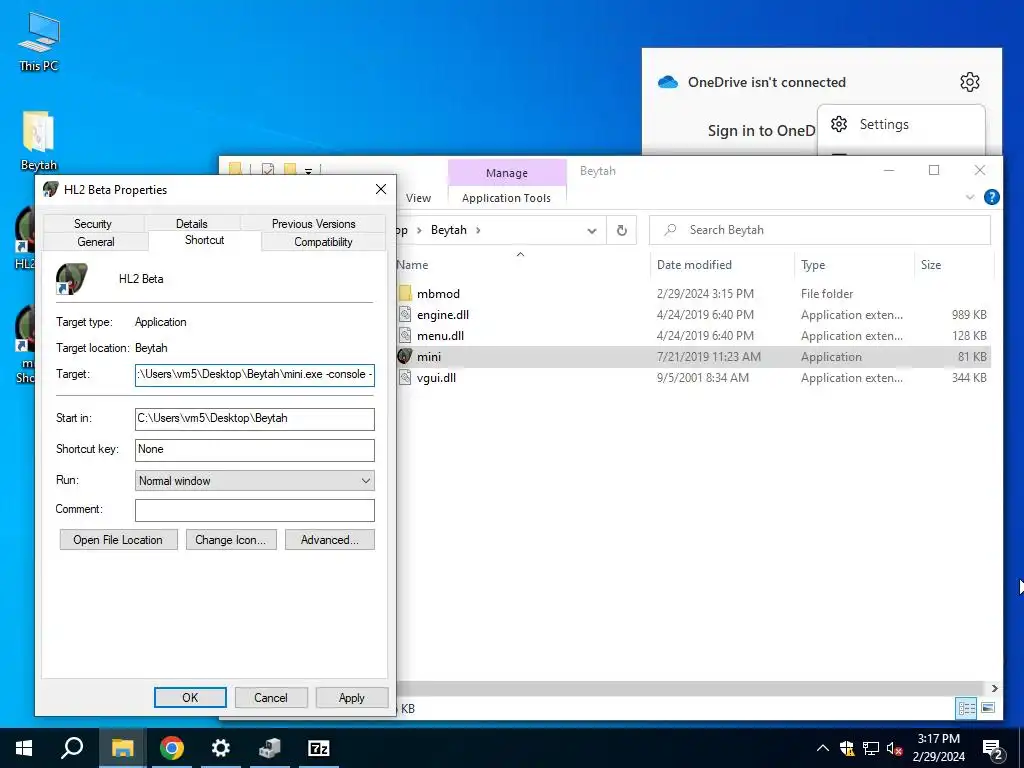
Task: Open the Settings gear on taskbar
Action: 221,748
